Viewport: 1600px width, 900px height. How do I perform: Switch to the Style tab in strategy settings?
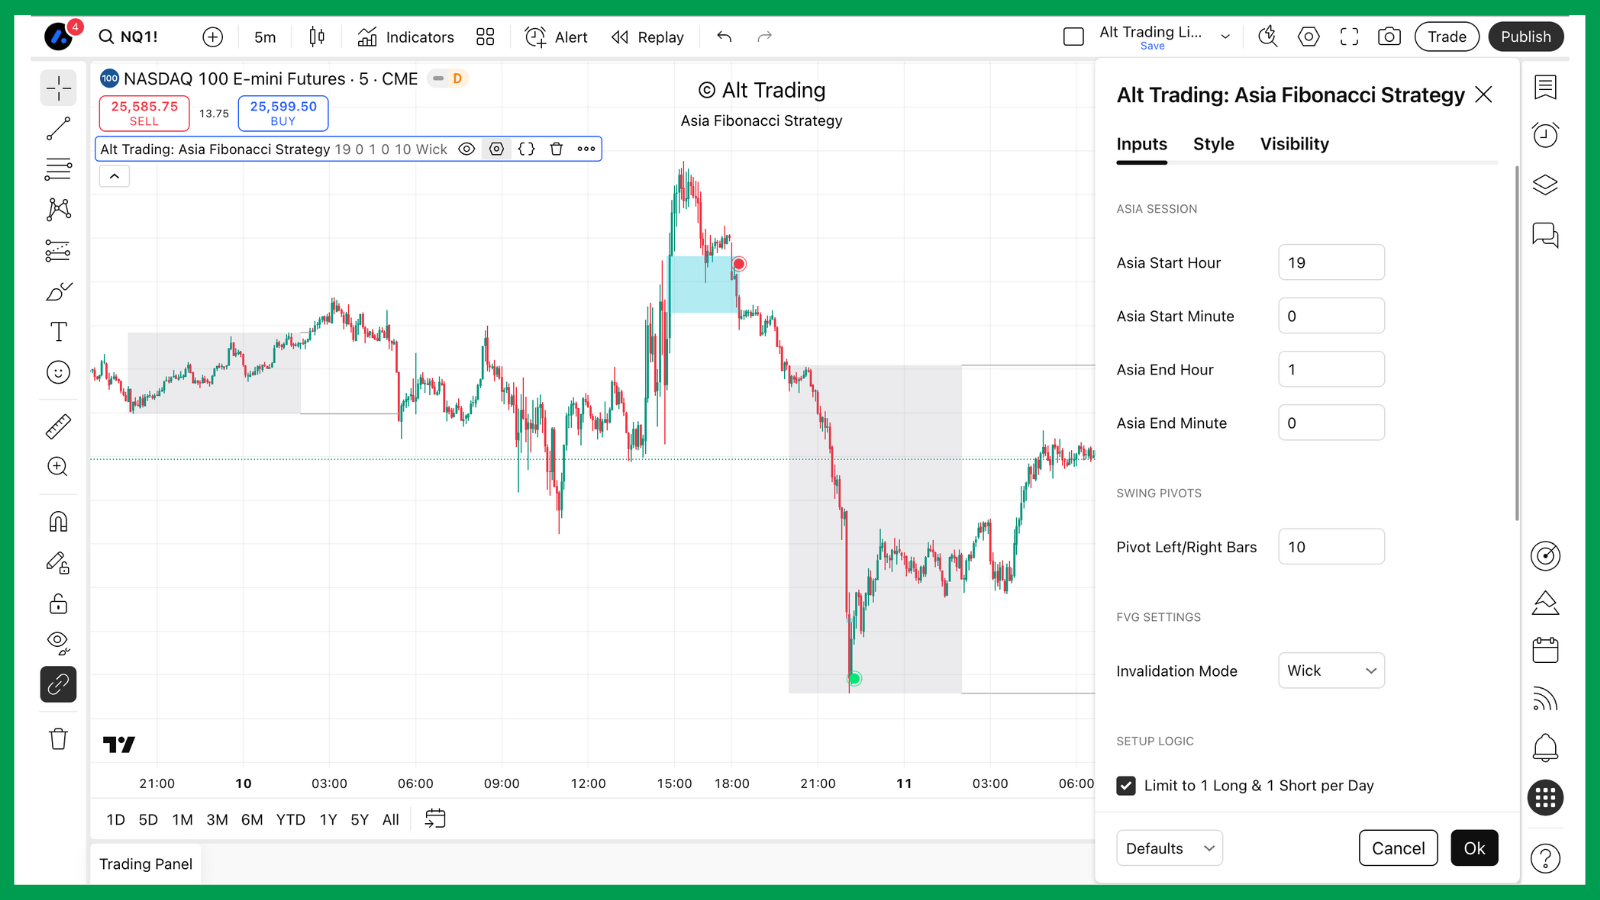tap(1213, 144)
